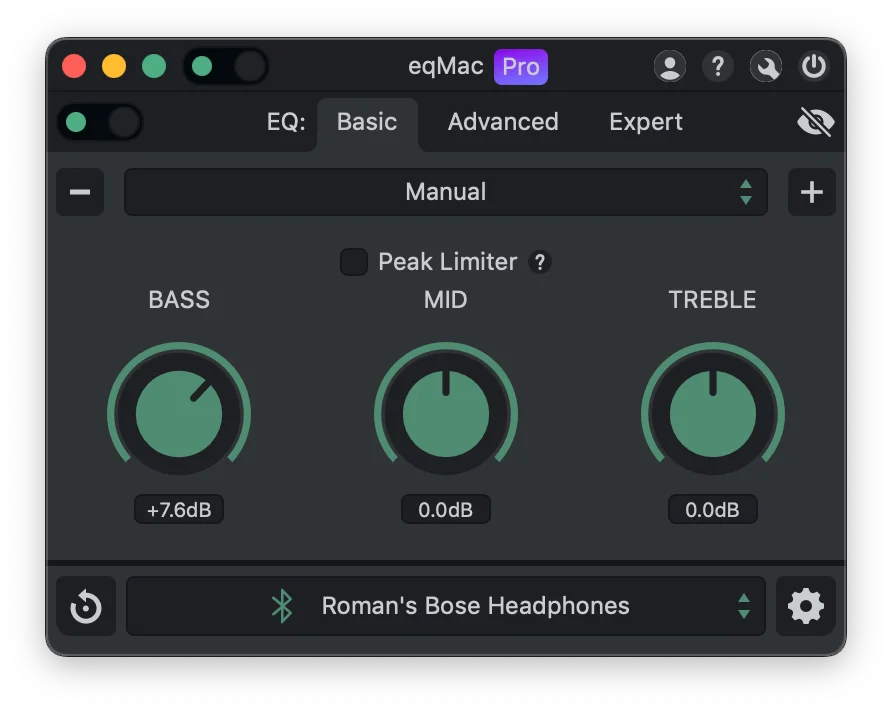Click the output device up-down arrows
This screenshot has width=892, height=710.
coord(744,606)
